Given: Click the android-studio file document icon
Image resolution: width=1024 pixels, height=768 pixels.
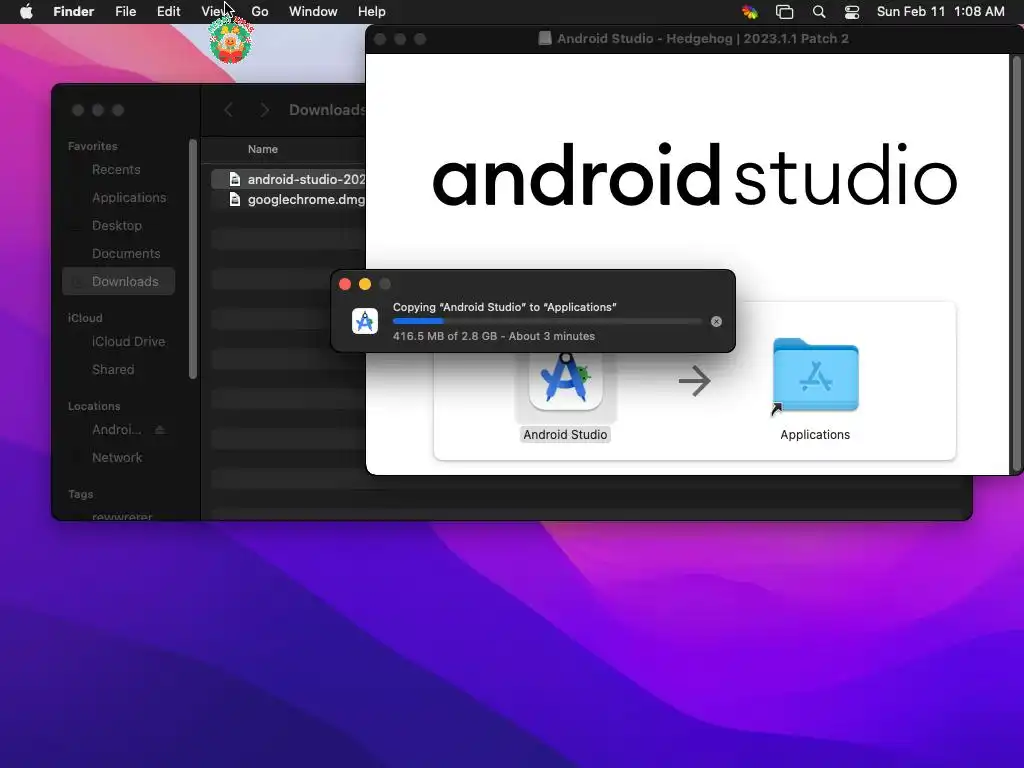Looking at the screenshot, I should pyautogui.click(x=235, y=179).
